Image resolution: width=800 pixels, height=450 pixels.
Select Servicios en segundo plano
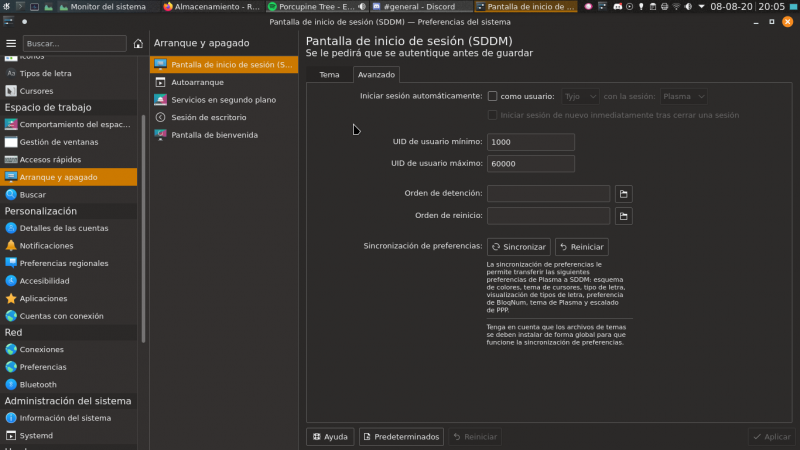coord(224,100)
